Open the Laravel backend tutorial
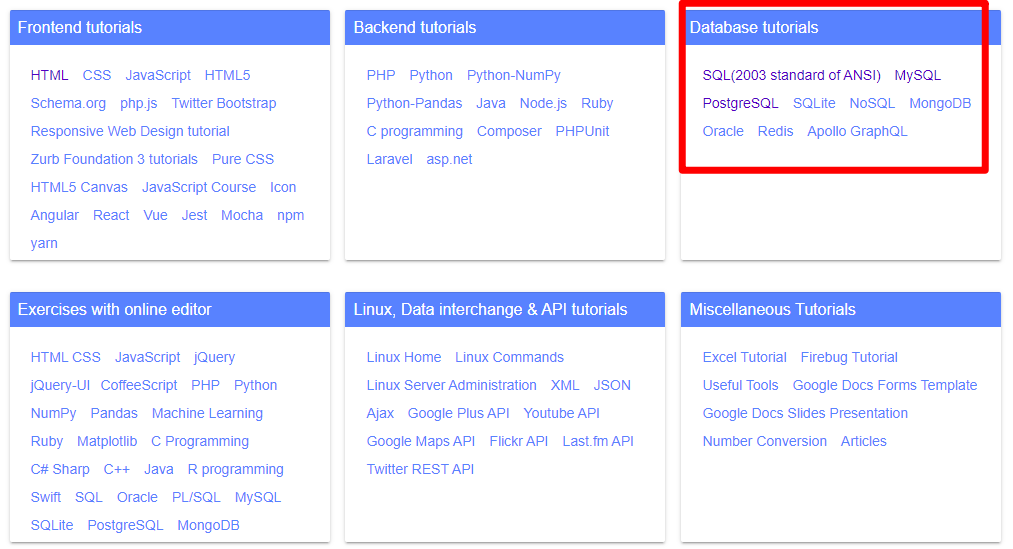The image size is (1013, 549). tap(389, 160)
